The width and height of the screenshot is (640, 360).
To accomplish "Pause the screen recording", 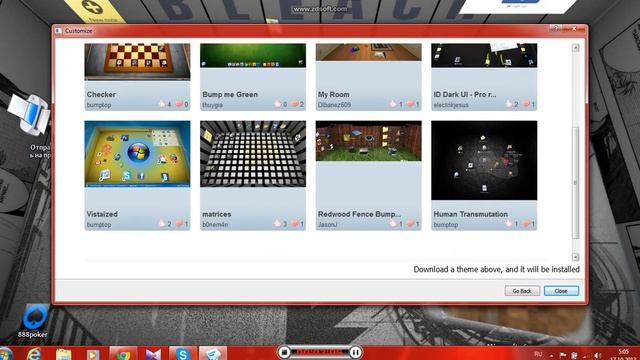I will pos(356,352).
